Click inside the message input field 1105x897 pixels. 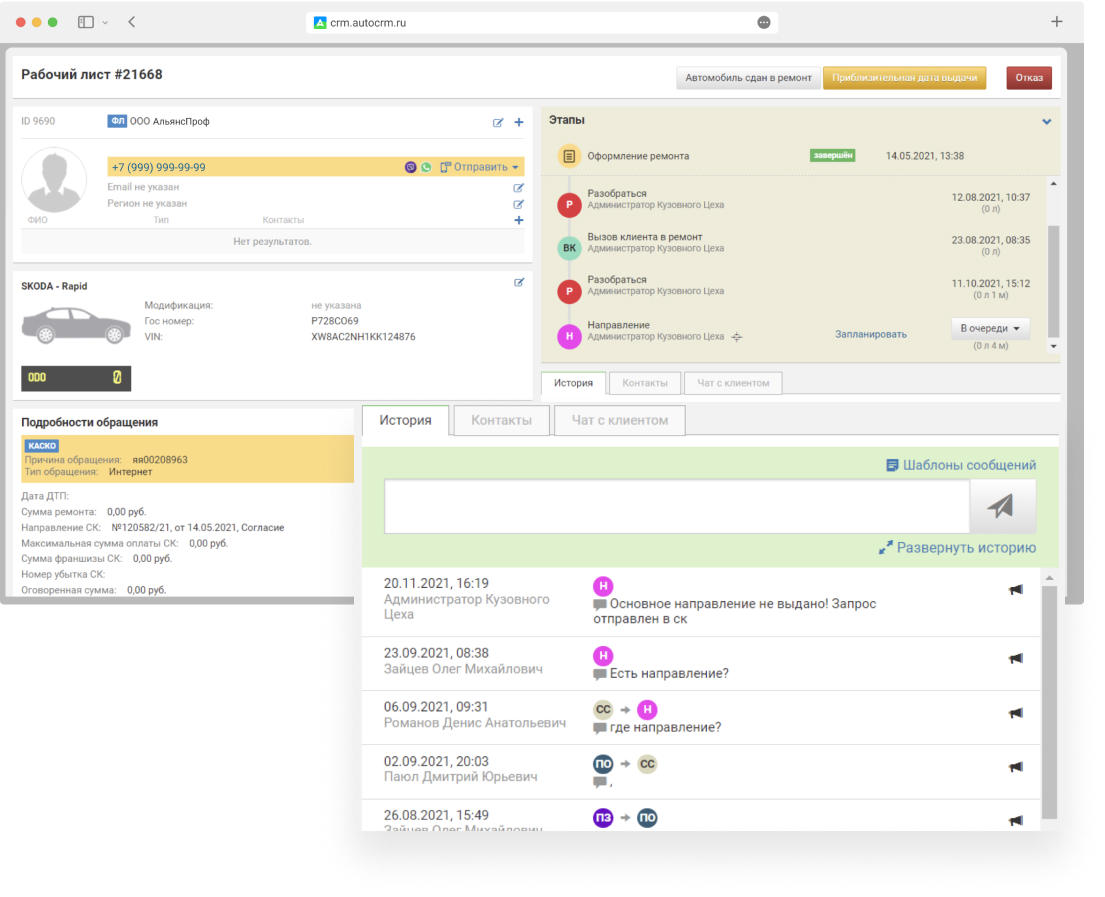click(x=676, y=506)
